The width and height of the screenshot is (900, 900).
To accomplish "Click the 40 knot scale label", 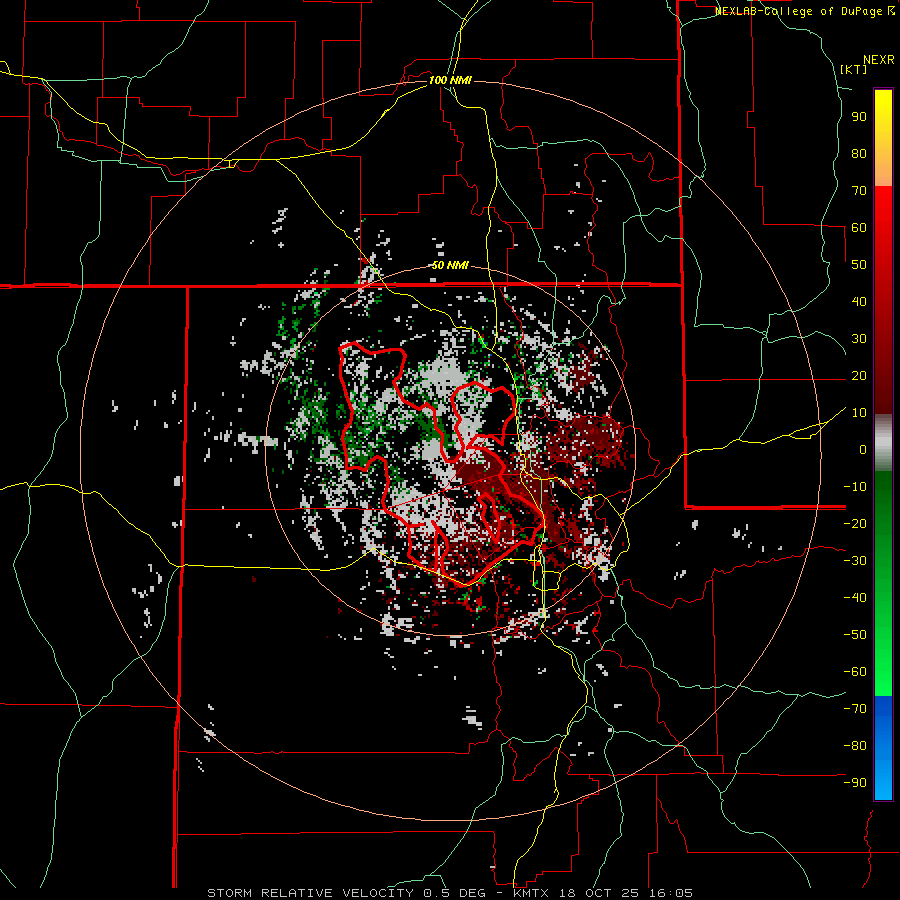I will (859, 301).
